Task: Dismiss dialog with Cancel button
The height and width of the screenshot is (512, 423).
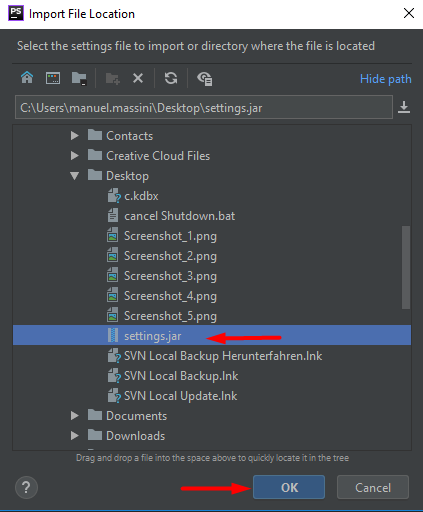Action: pos(373,487)
